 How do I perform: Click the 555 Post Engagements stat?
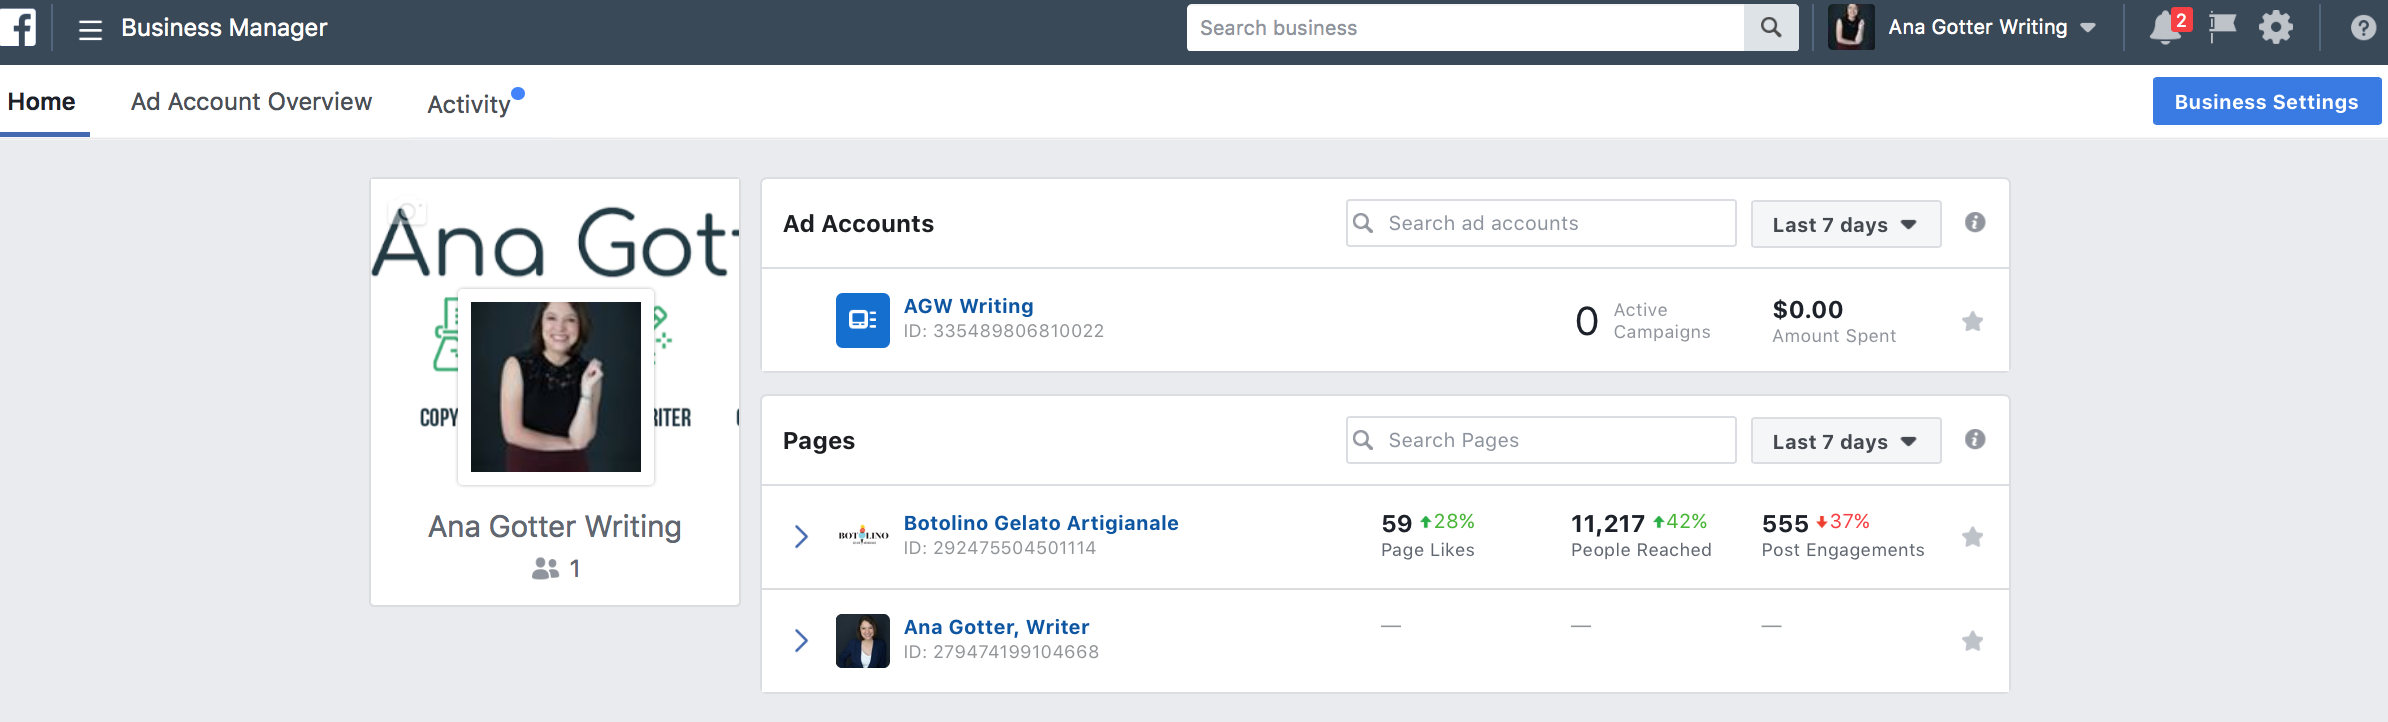[1843, 535]
